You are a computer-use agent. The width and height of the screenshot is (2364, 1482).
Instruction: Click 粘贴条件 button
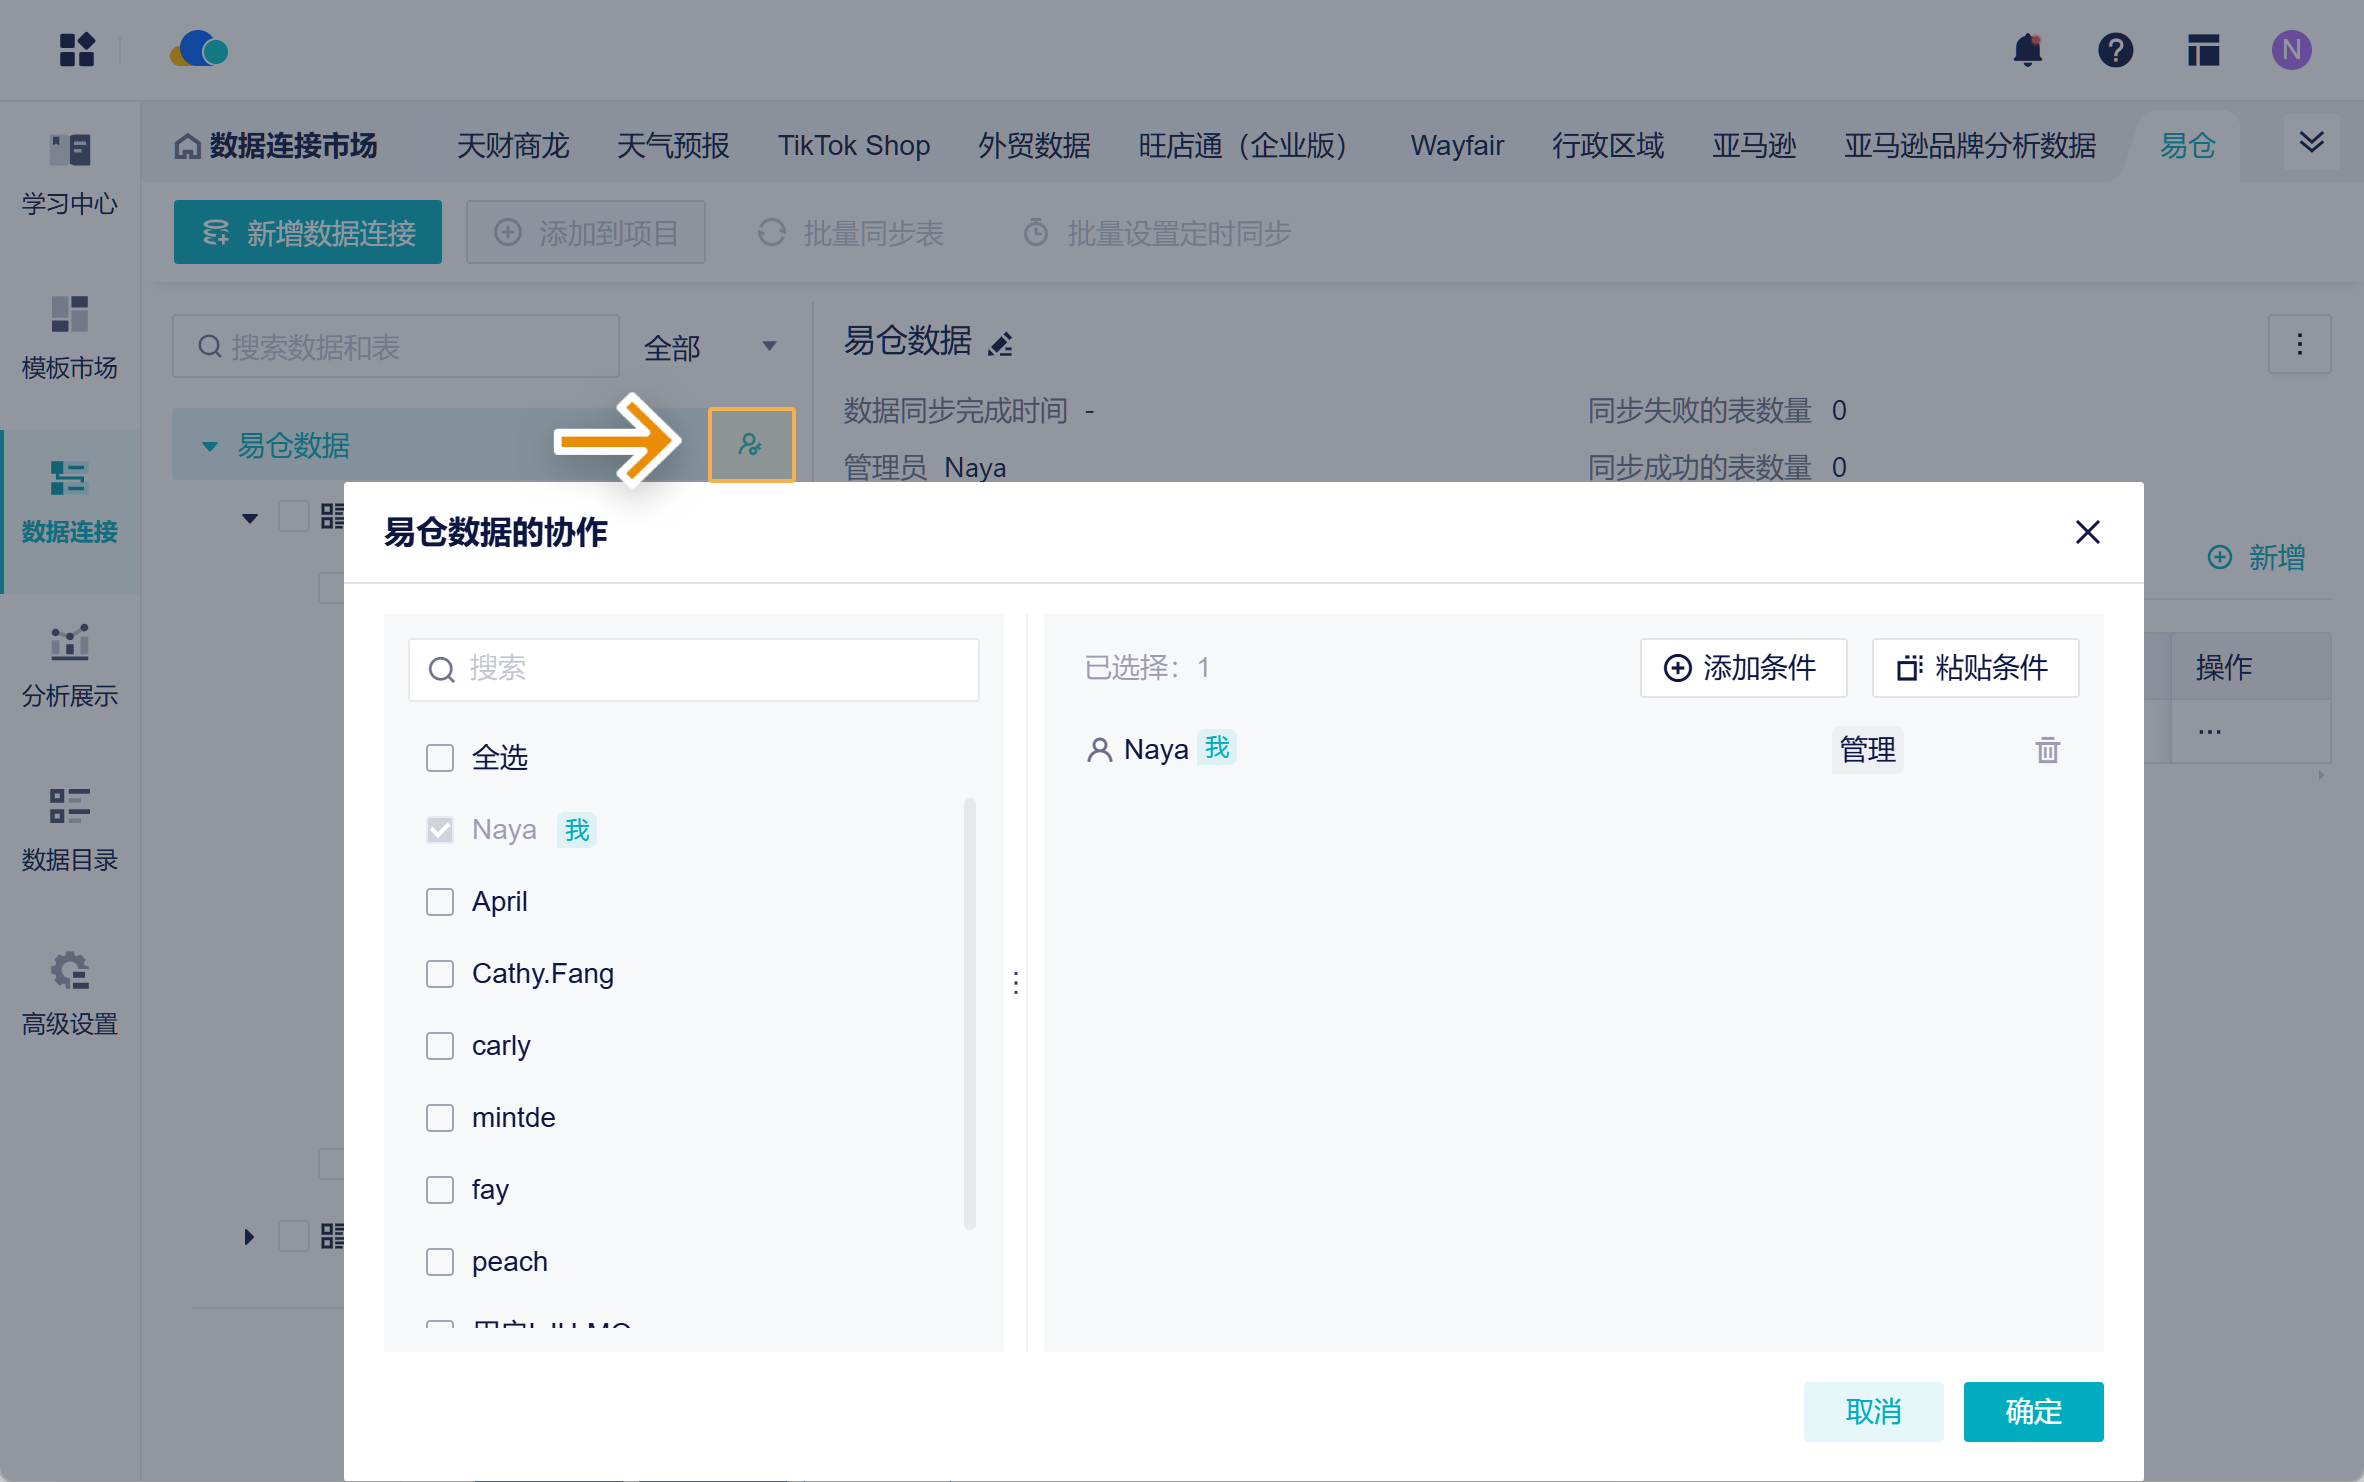[1975, 667]
